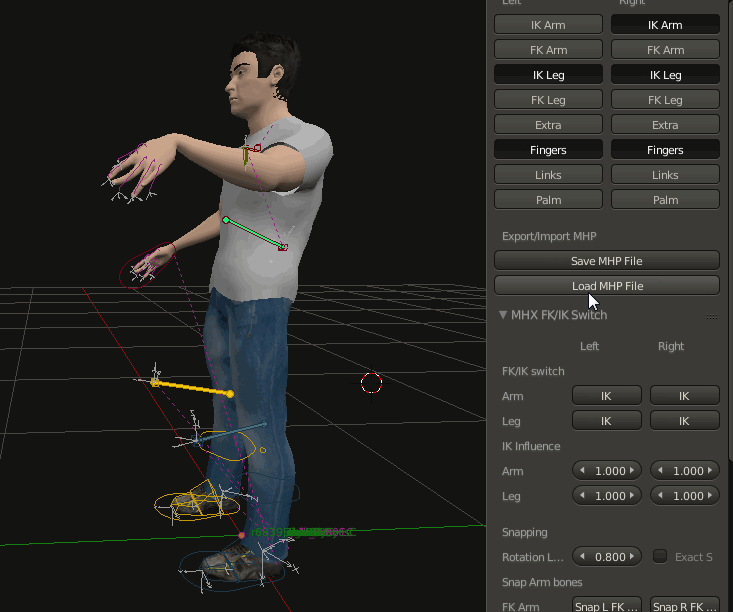The image size is (733, 612).
Task: Click the Rotation Limit 0.800 value field
Action: point(606,556)
